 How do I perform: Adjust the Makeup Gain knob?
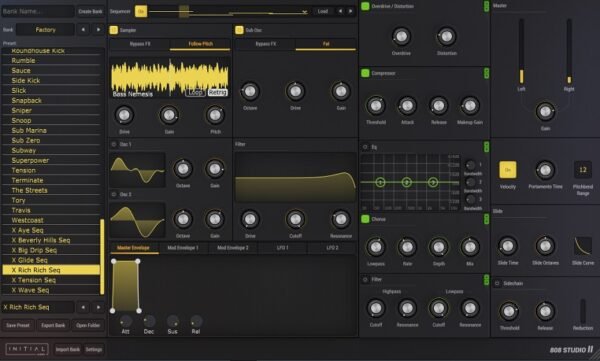[470, 106]
